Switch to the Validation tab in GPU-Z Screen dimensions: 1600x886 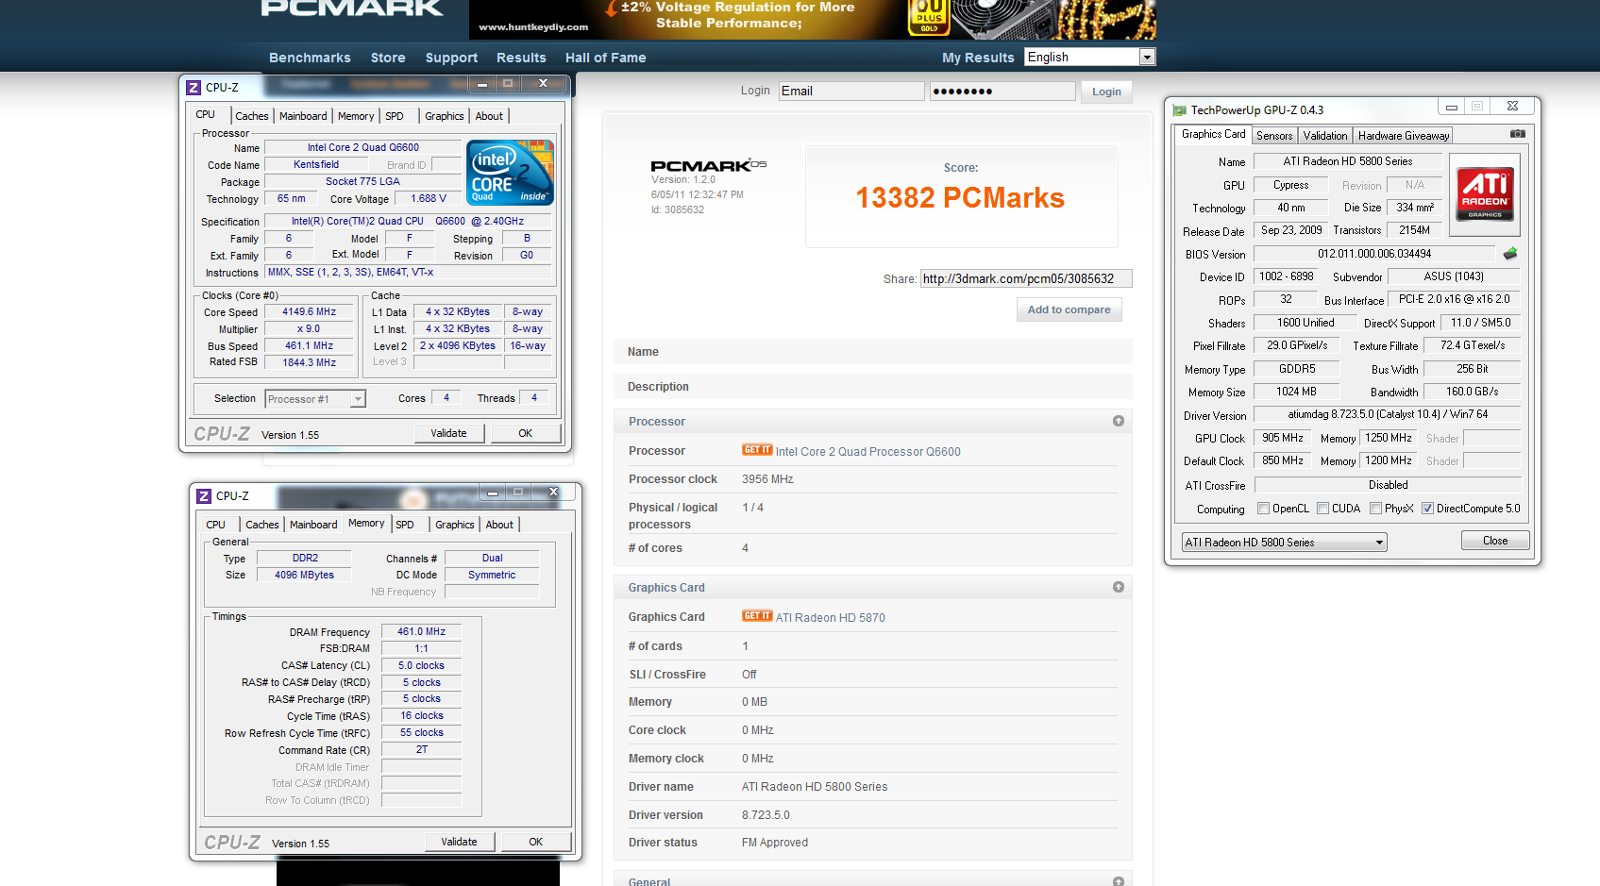(x=1325, y=136)
